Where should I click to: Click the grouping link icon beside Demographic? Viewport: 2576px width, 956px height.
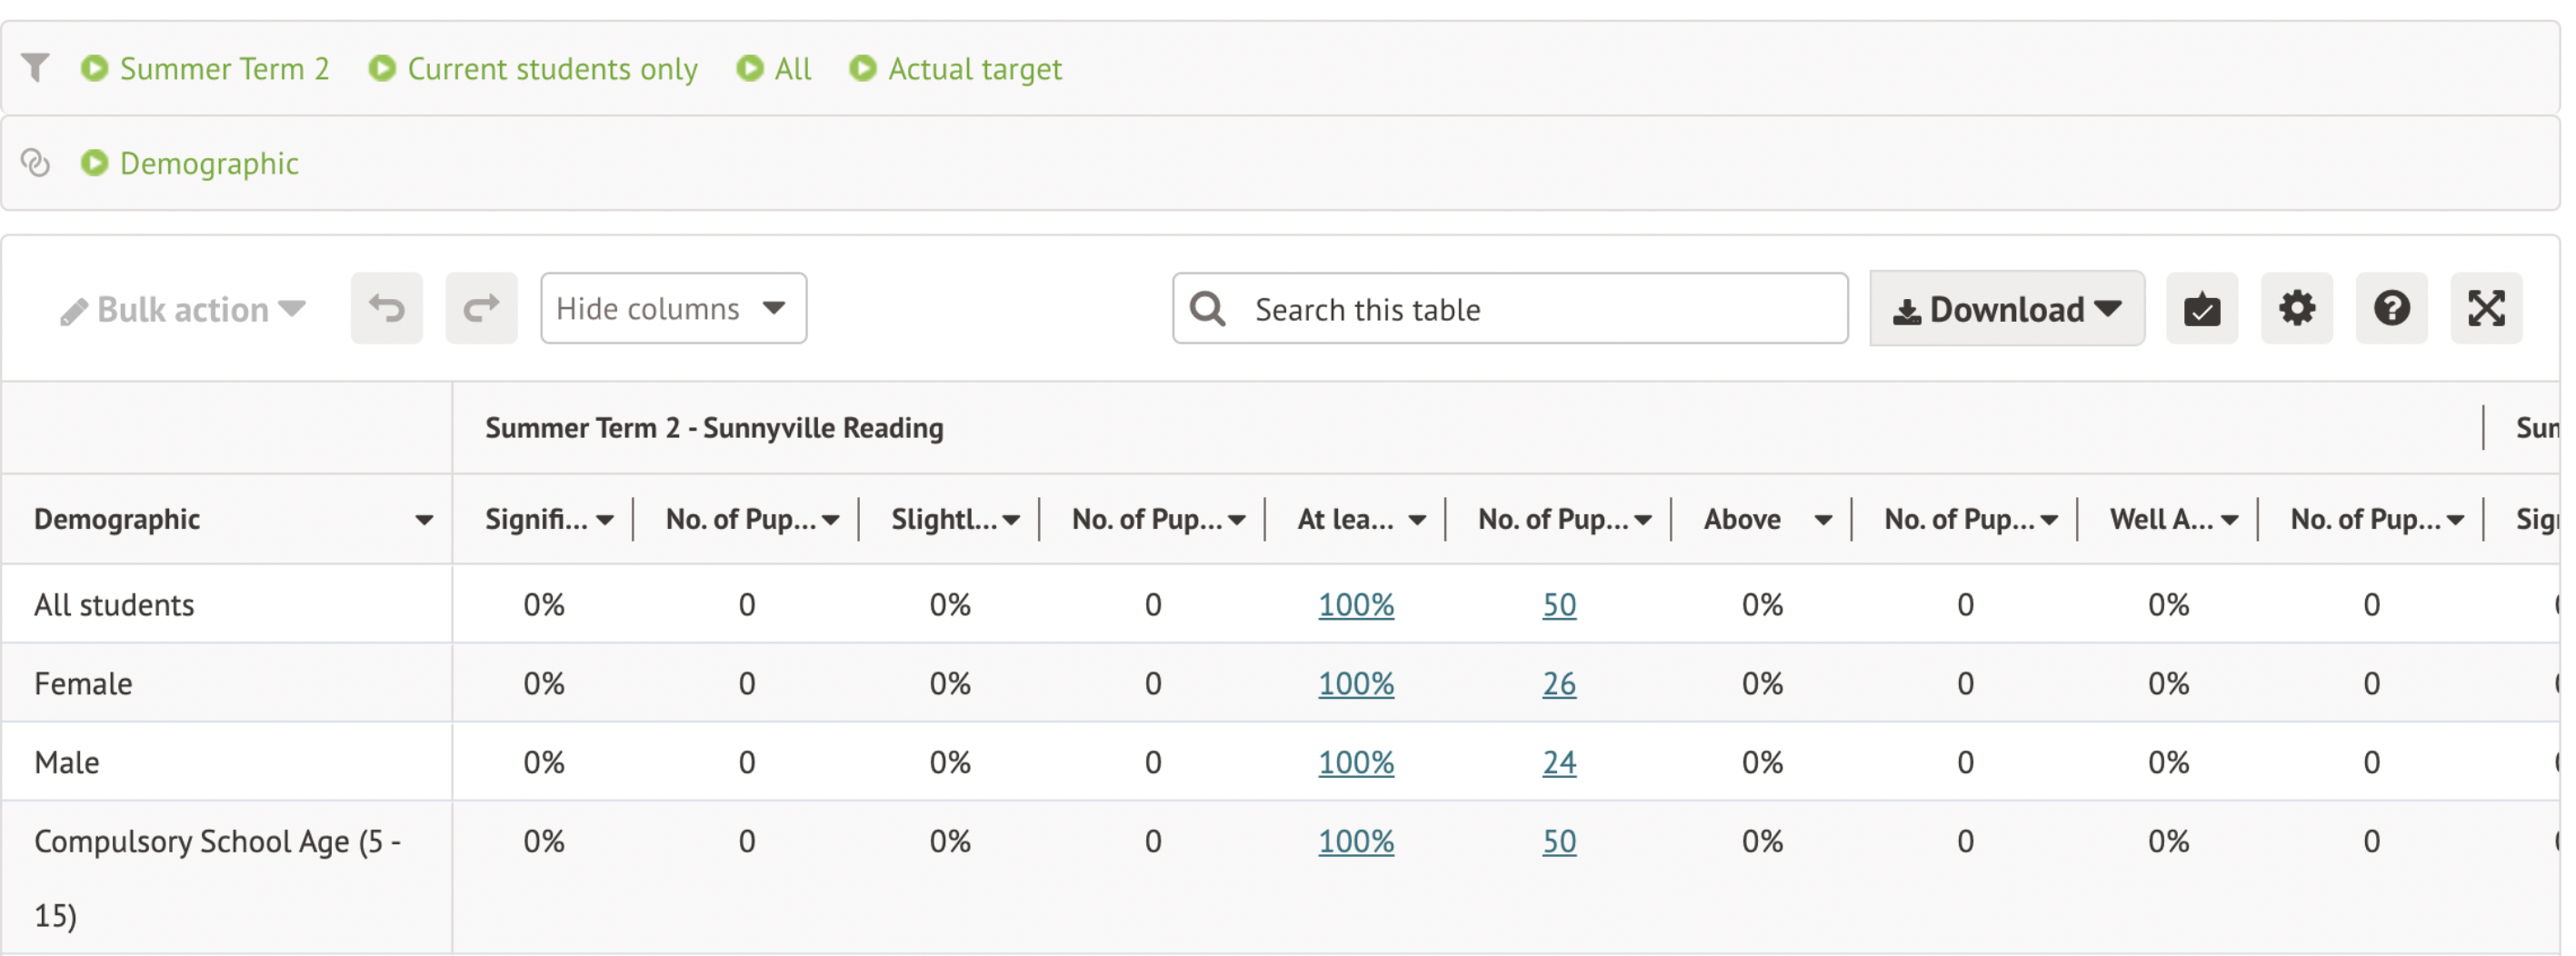point(36,163)
